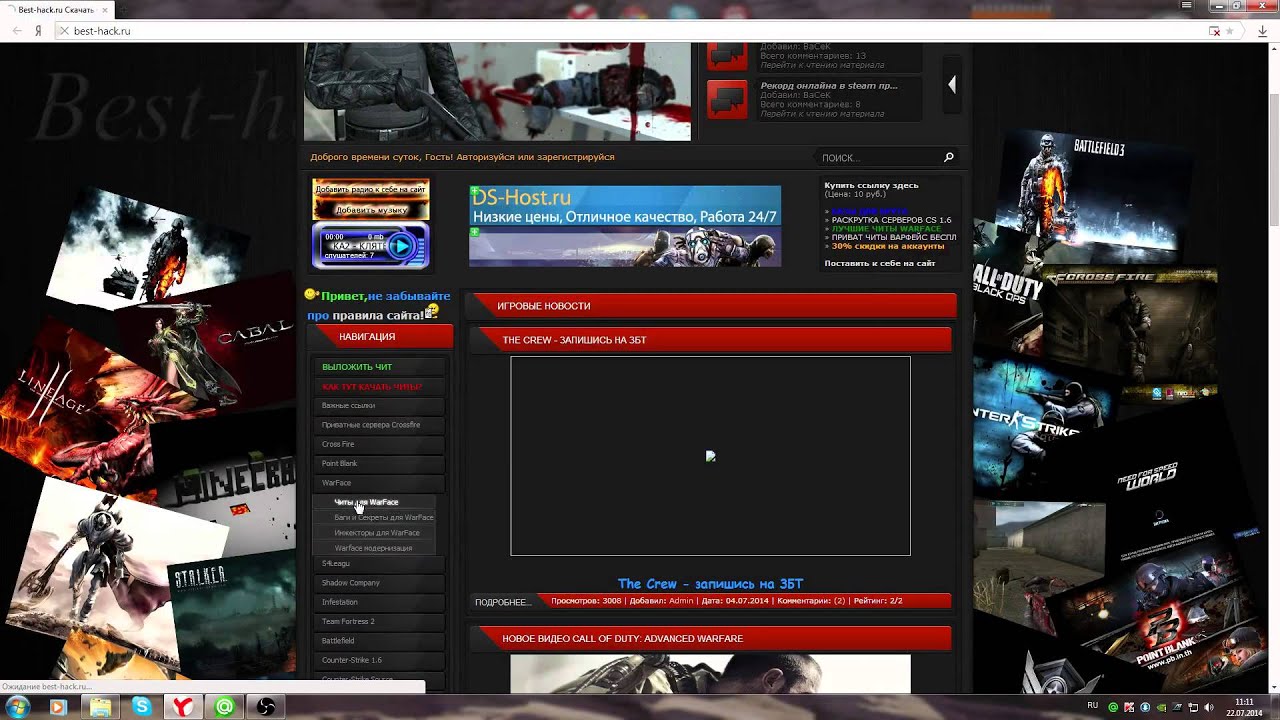Click the RU language indicator

(x=1092, y=706)
